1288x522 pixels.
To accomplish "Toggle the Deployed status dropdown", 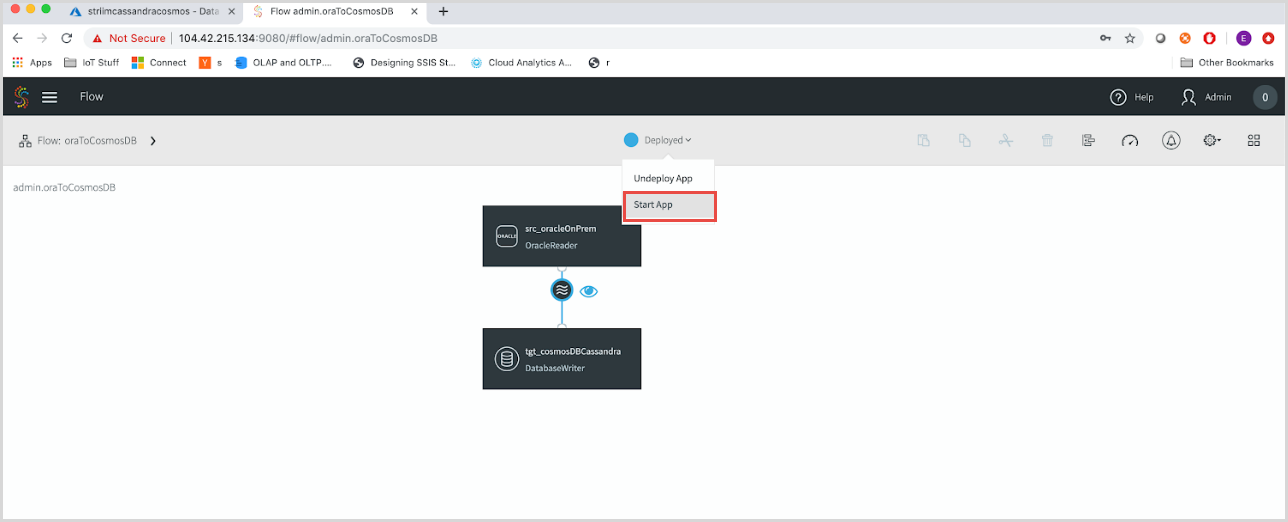I will click(x=660, y=140).
